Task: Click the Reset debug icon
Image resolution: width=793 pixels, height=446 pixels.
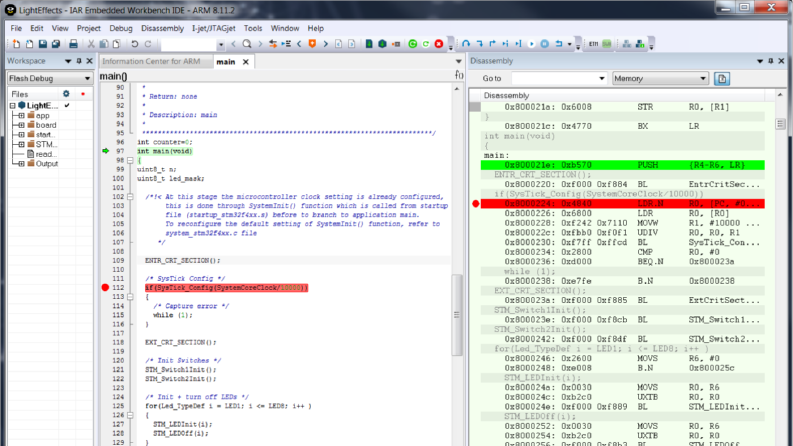Action: [x=558, y=44]
